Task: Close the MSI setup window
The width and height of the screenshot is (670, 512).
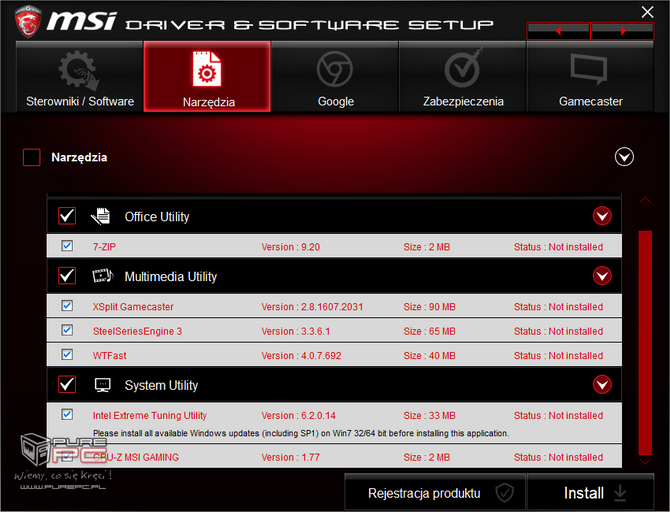Action: 647,12
